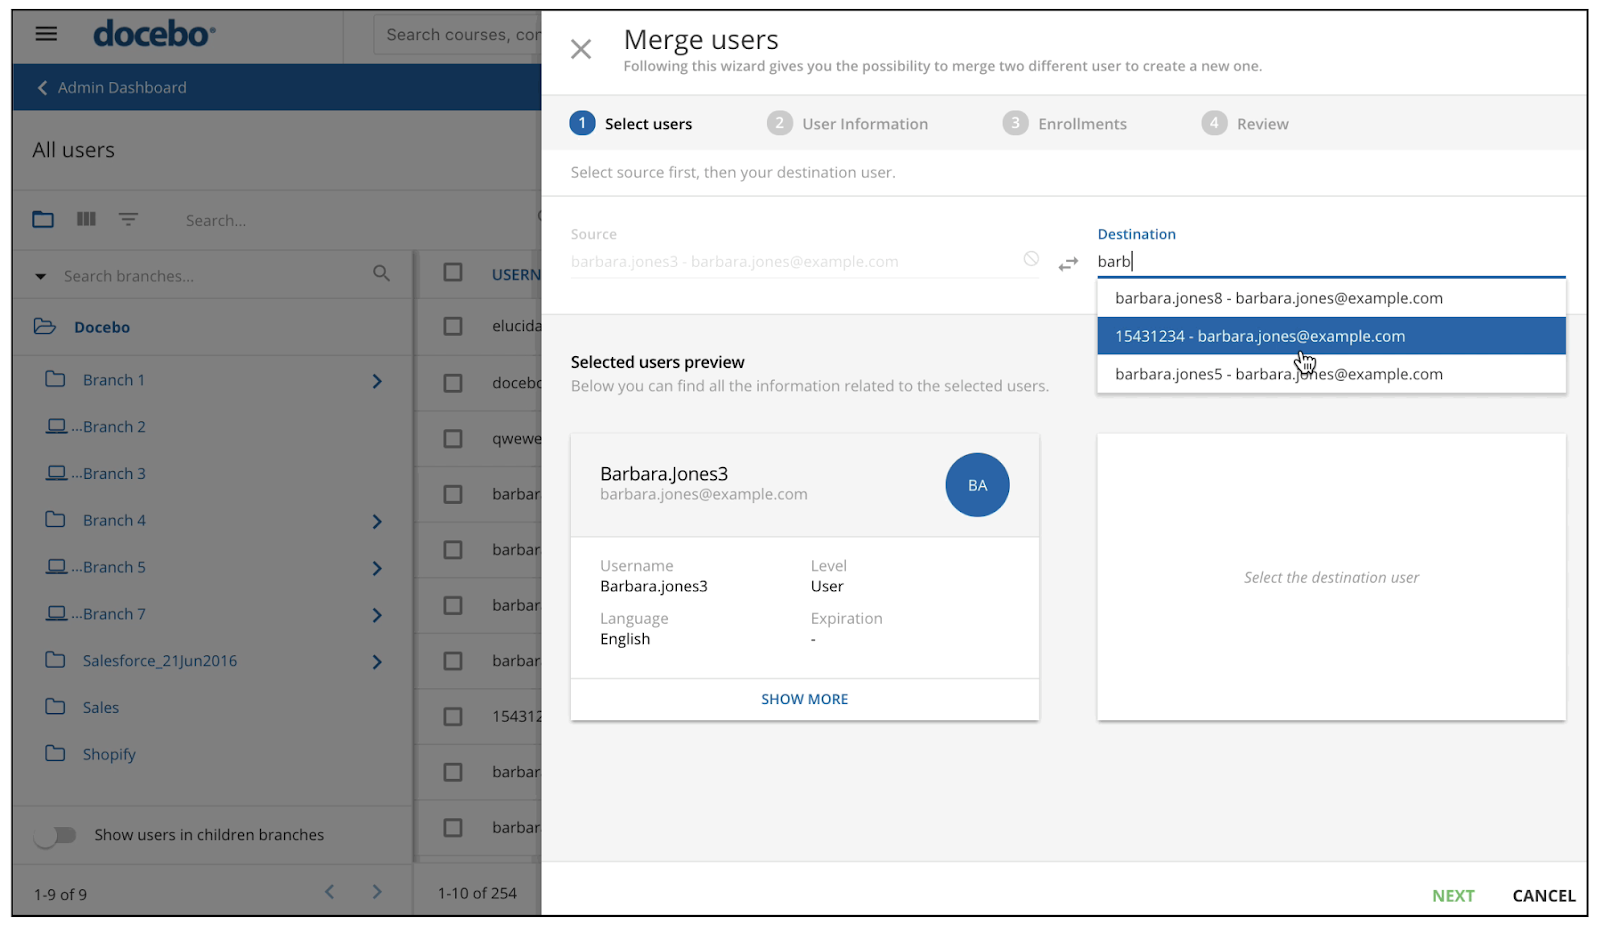Close the Merge users panel
Viewport: 1600px width, 934px height.
[581, 49]
